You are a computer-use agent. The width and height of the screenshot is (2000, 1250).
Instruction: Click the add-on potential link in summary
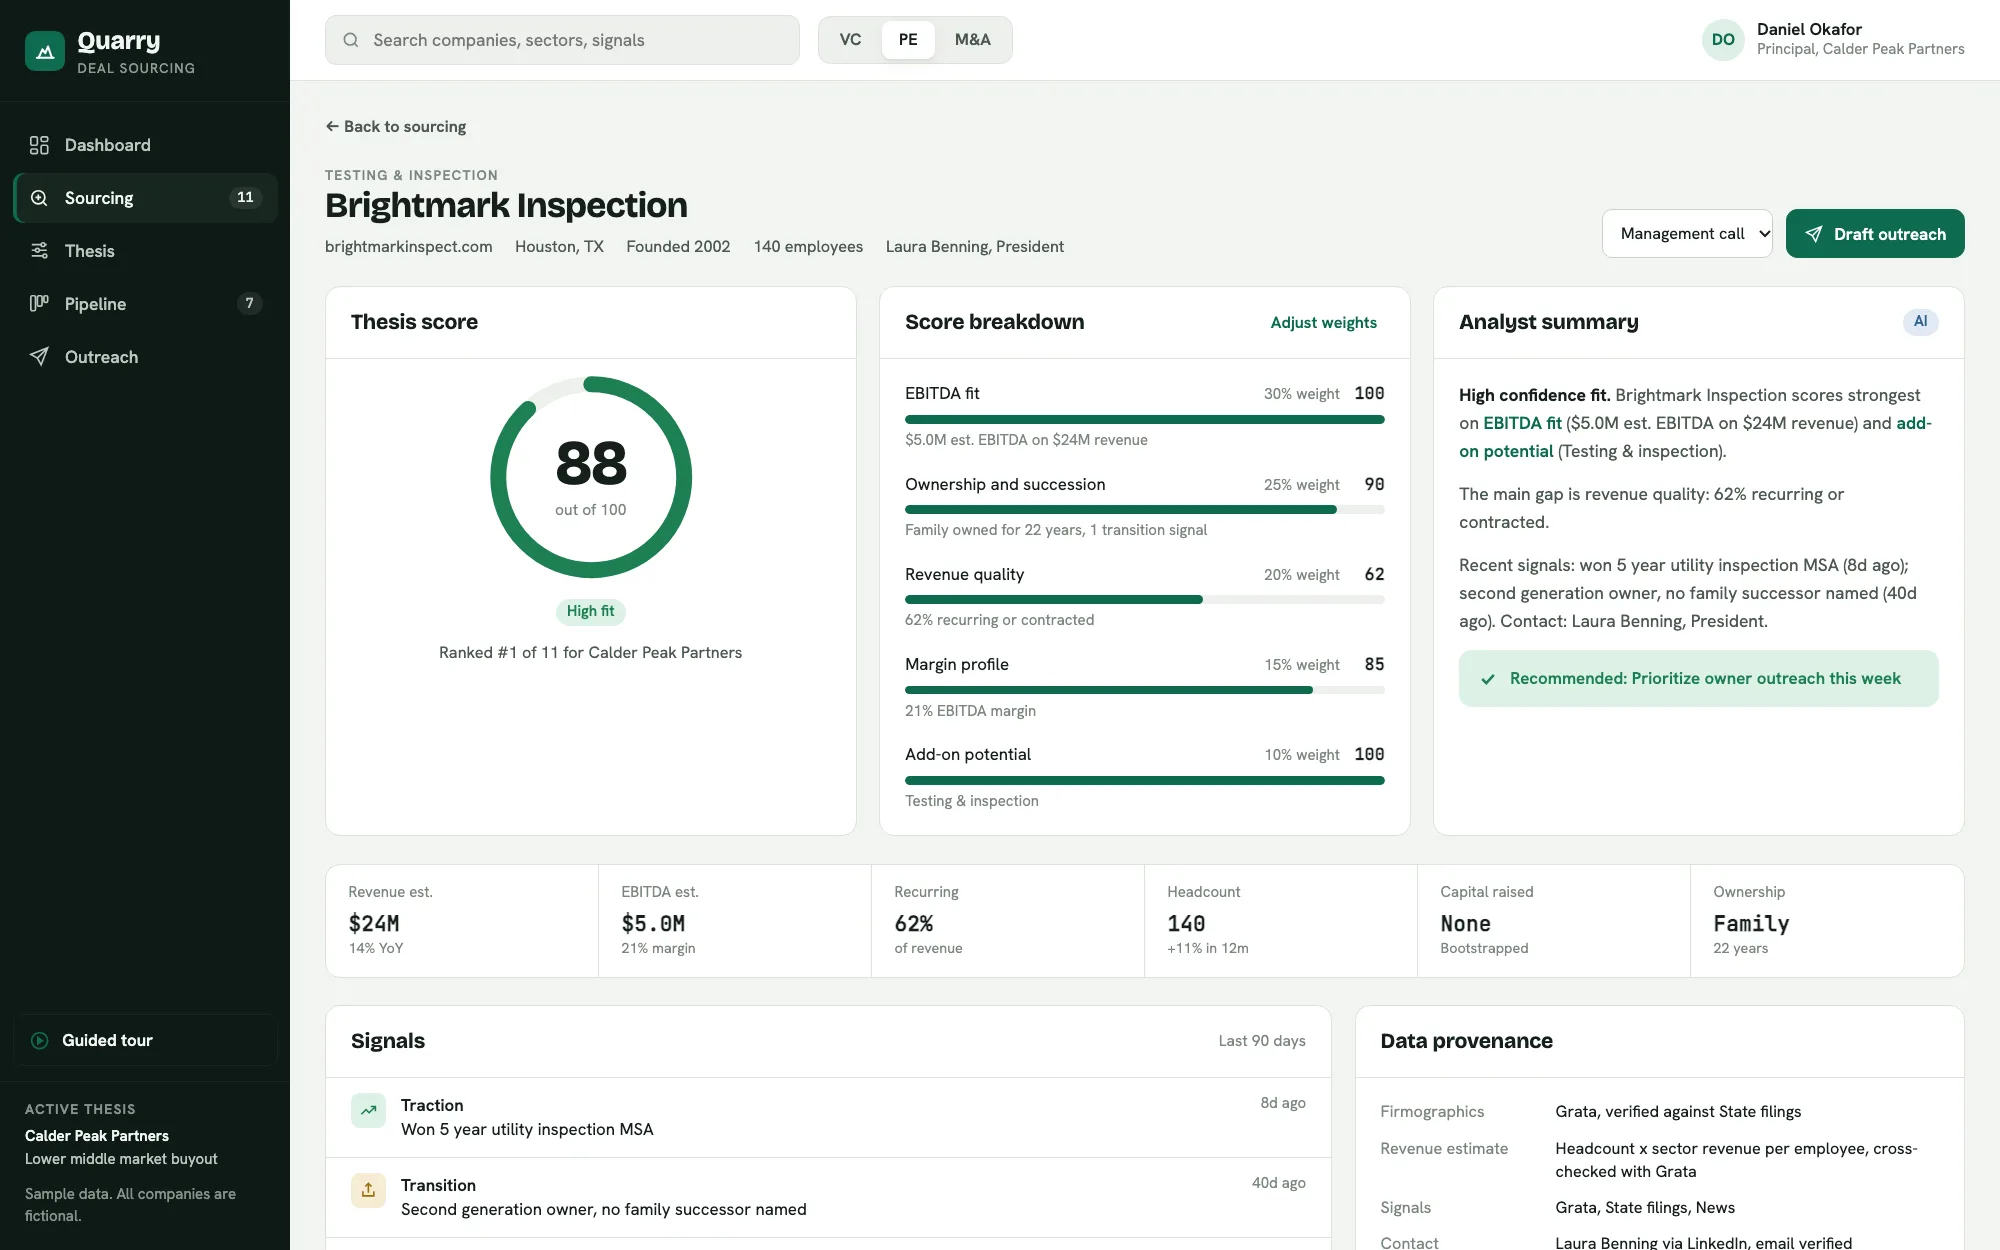point(1506,451)
